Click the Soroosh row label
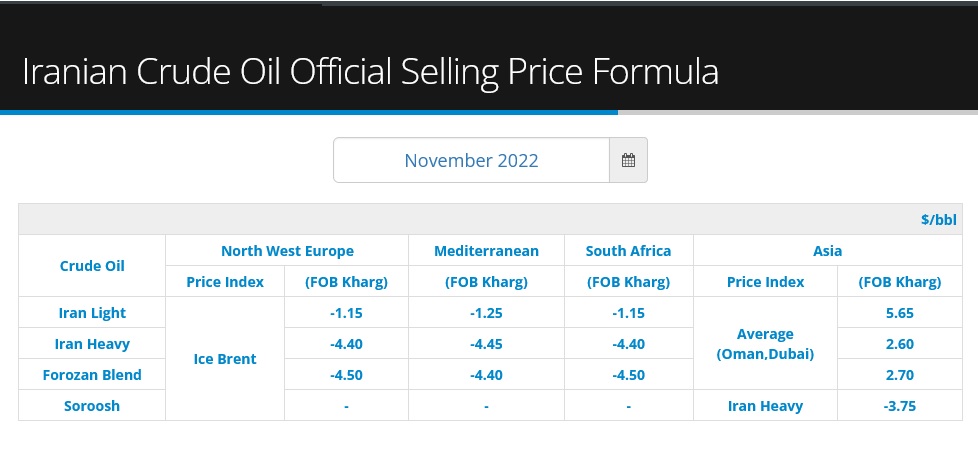Screen dimensions: 978x467 coord(92,406)
